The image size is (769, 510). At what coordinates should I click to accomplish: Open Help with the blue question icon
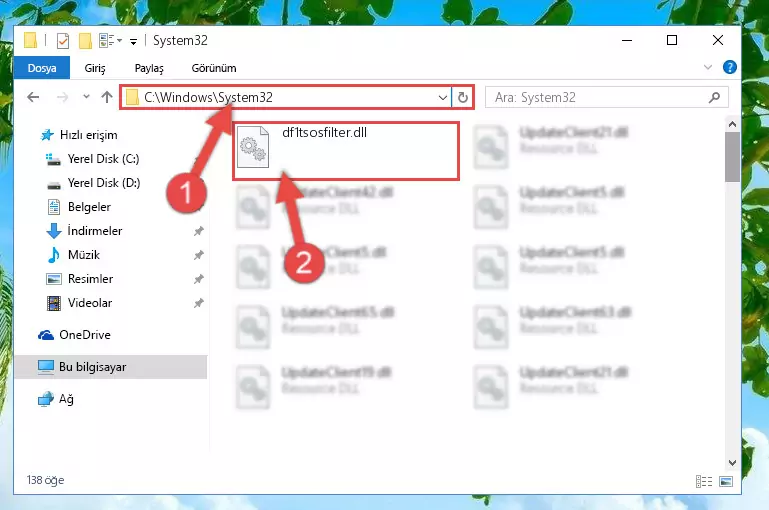click(x=730, y=67)
